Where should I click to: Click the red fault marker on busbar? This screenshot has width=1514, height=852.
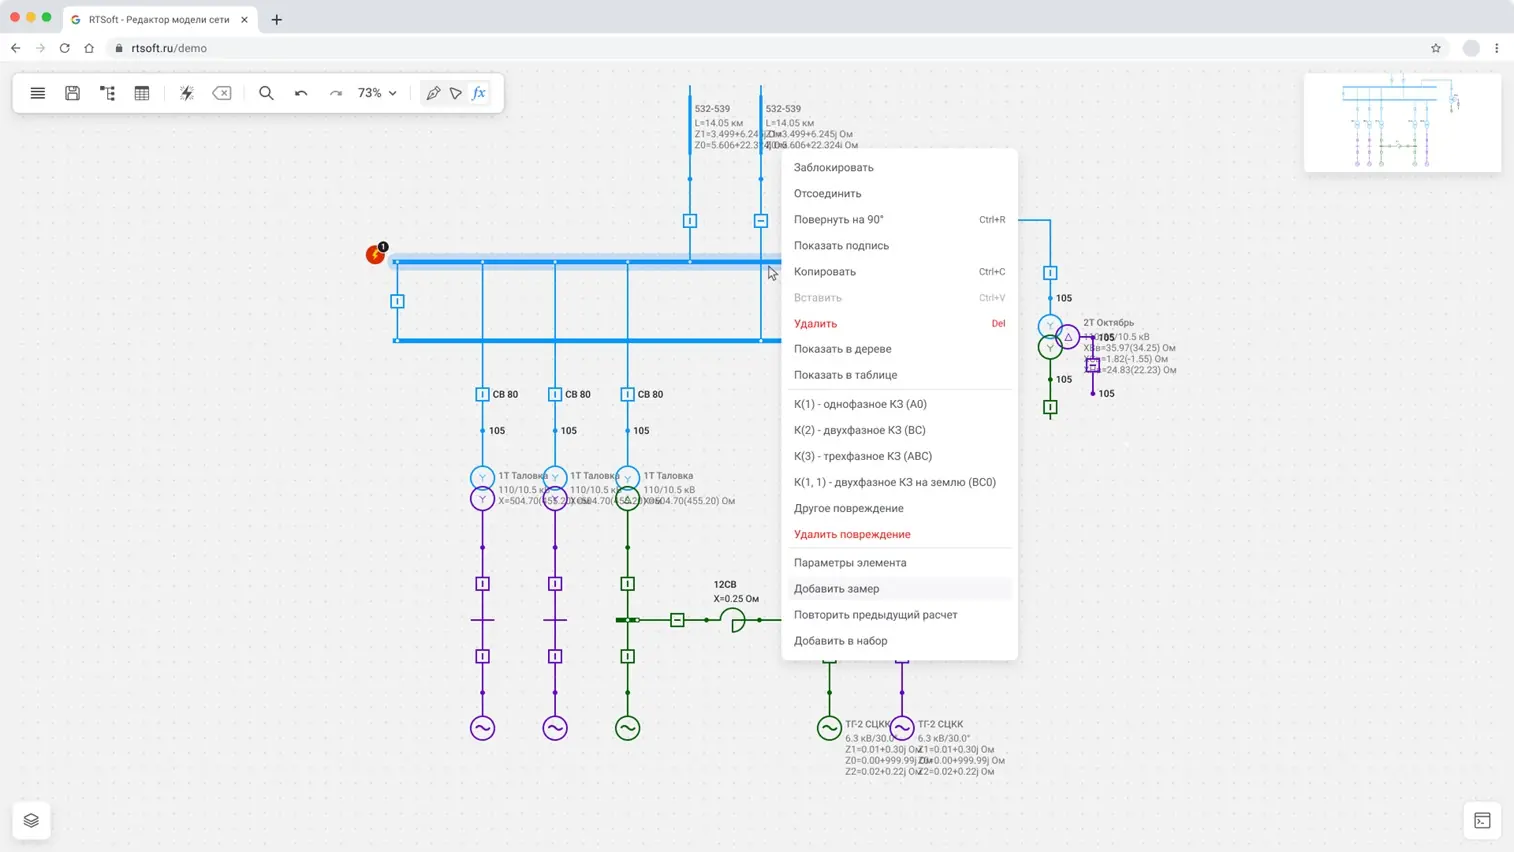(375, 255)
